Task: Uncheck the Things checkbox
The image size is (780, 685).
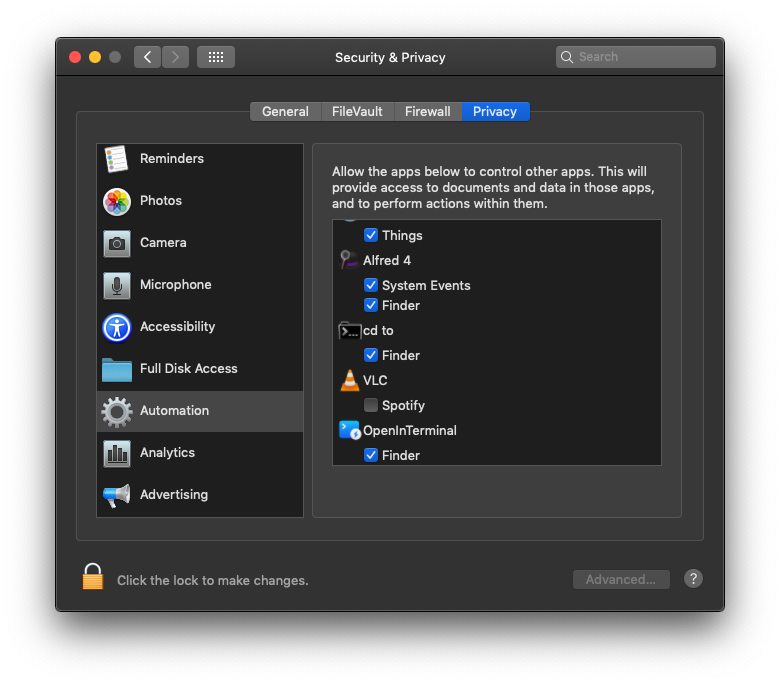Action: tap(371, 235)
